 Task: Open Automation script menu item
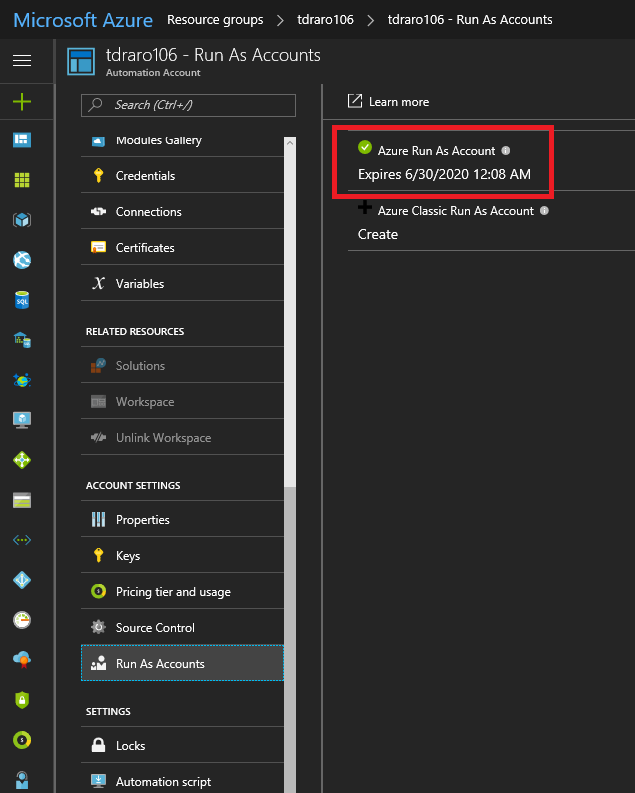tap(182, 779)
